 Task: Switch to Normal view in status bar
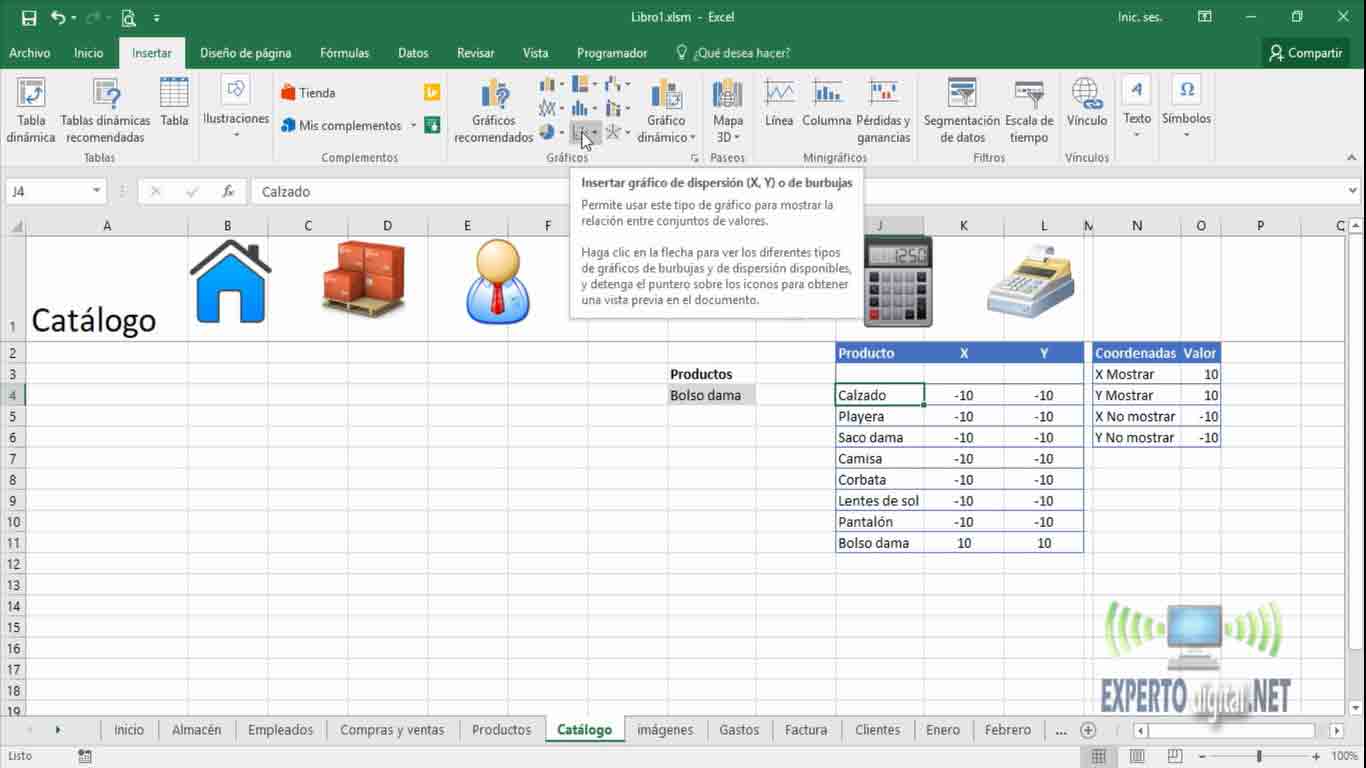[x=1098, y=757]
